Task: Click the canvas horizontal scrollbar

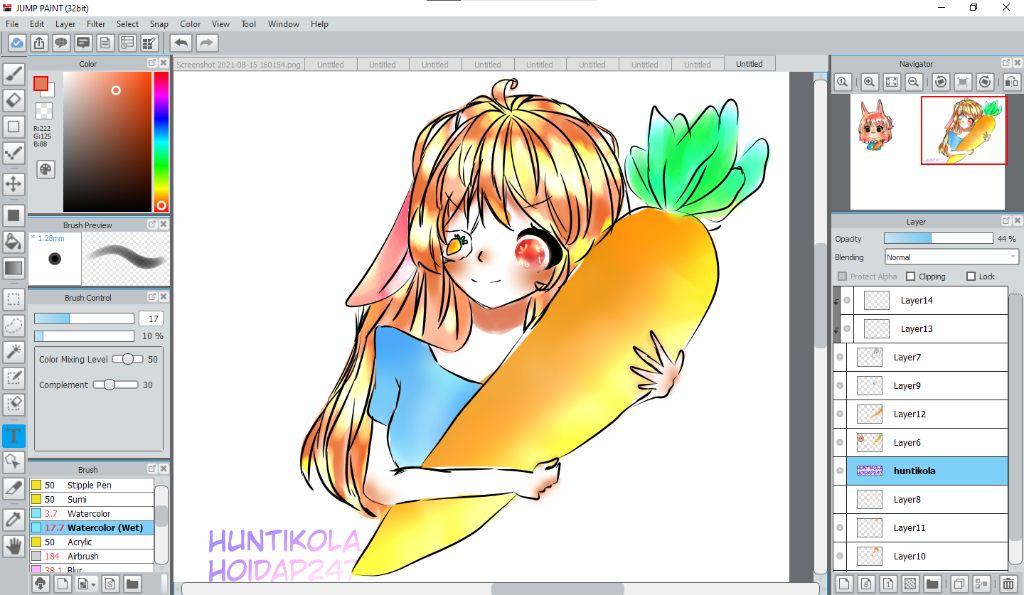Action: [500, 589]
